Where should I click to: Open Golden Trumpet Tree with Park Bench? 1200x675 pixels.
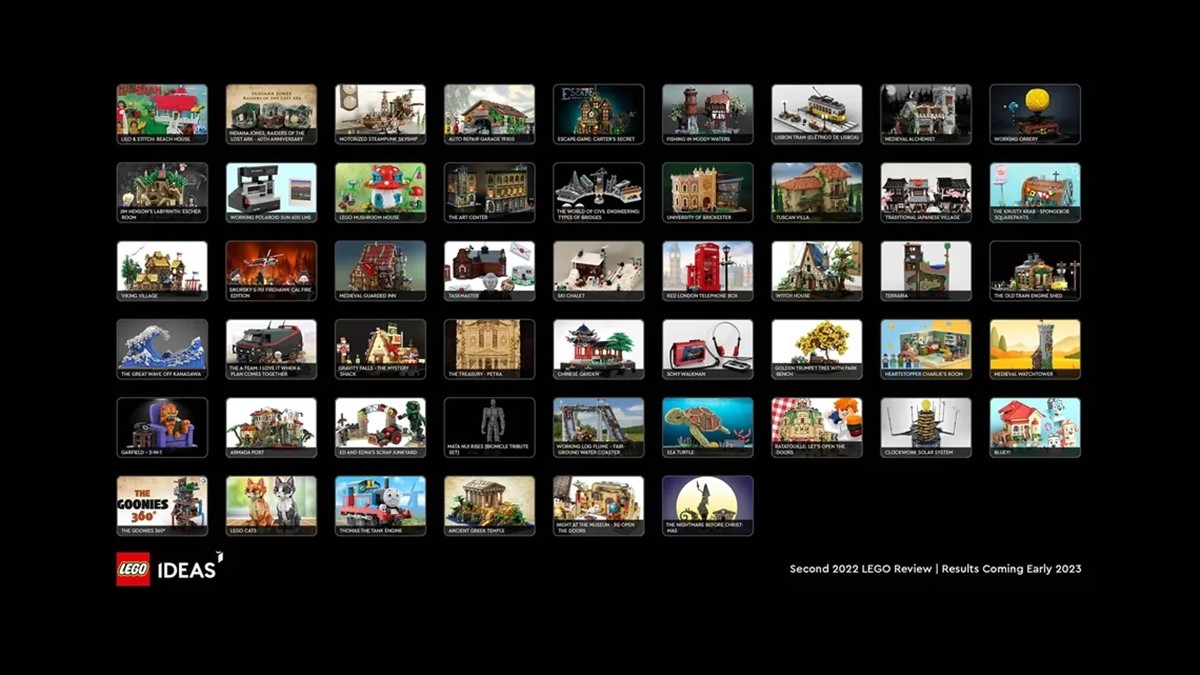pos(817,349)
